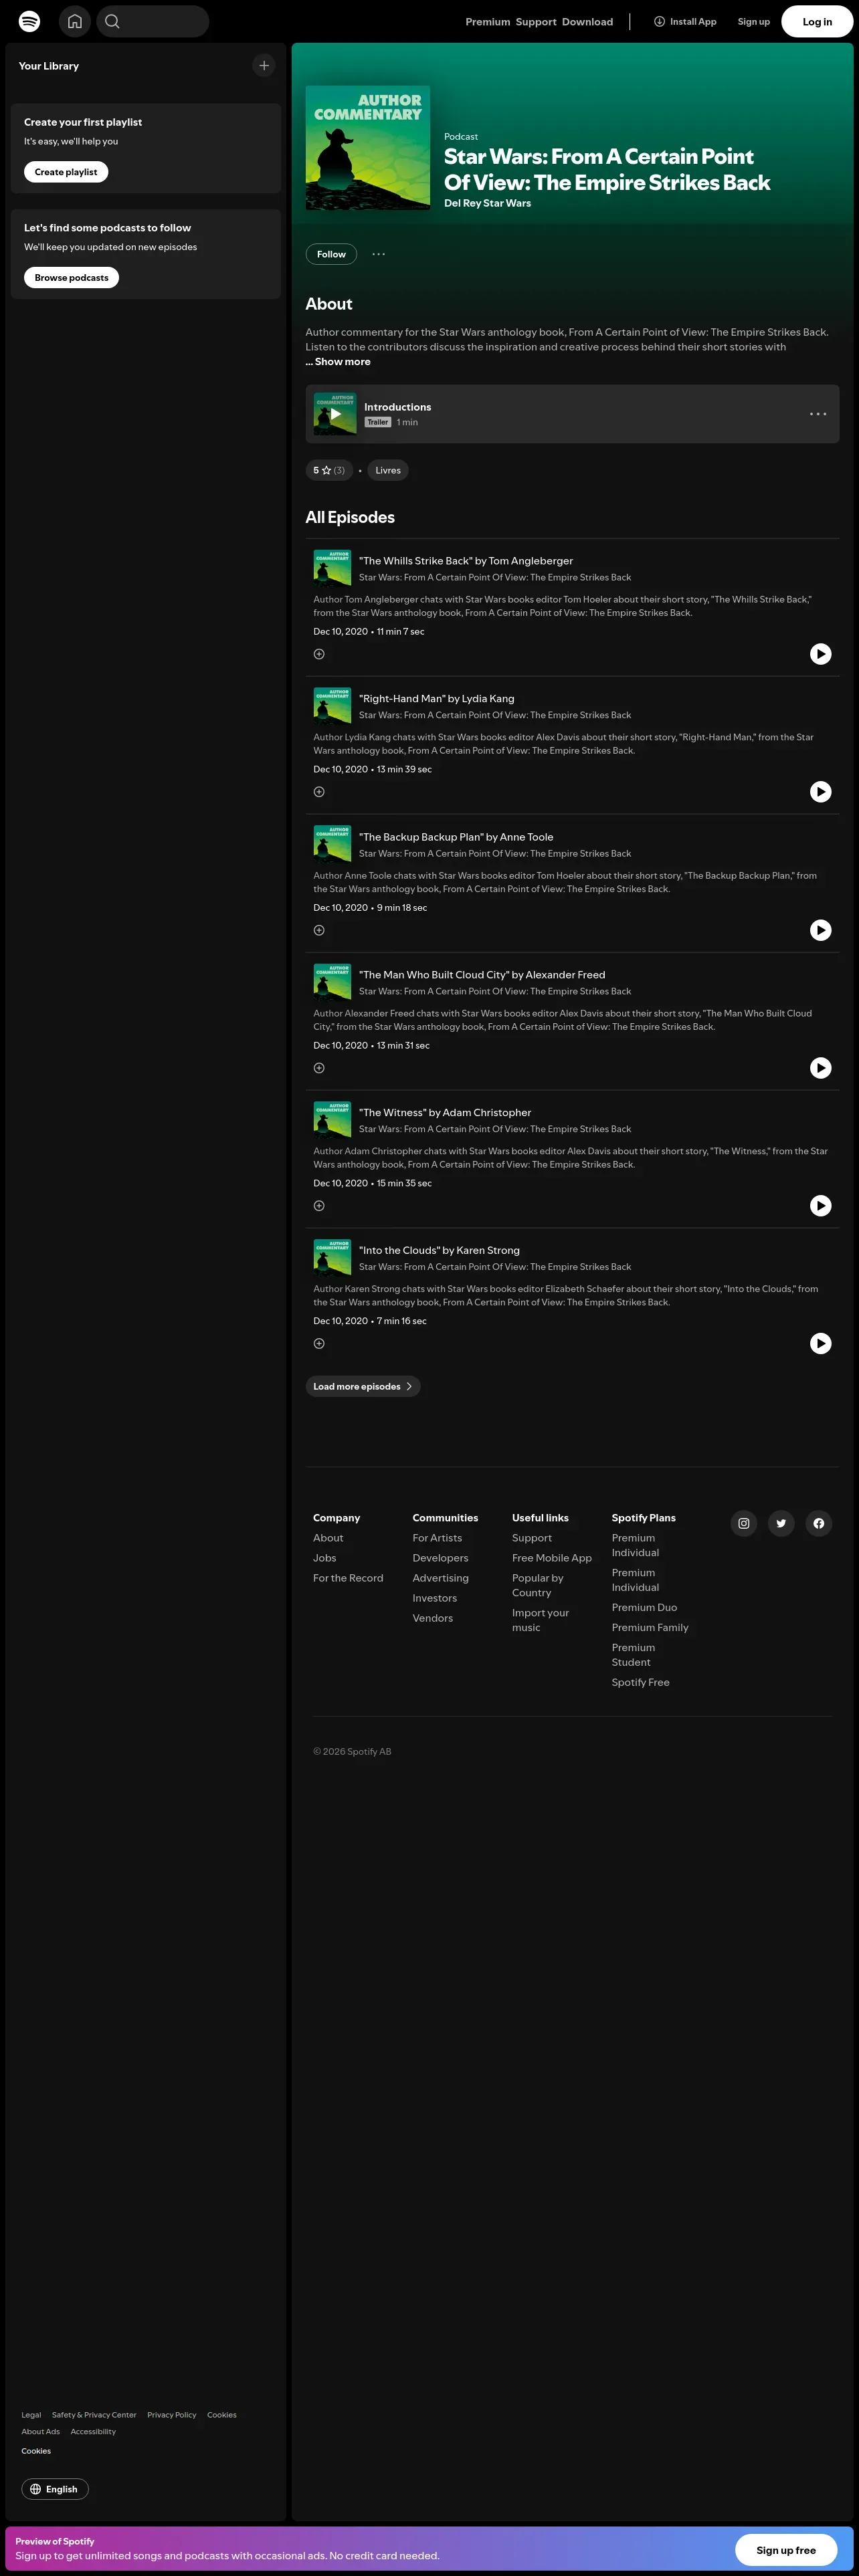The image size is (859, 2576).
Task: Load more episodes
Action: tap(363, 1386)
